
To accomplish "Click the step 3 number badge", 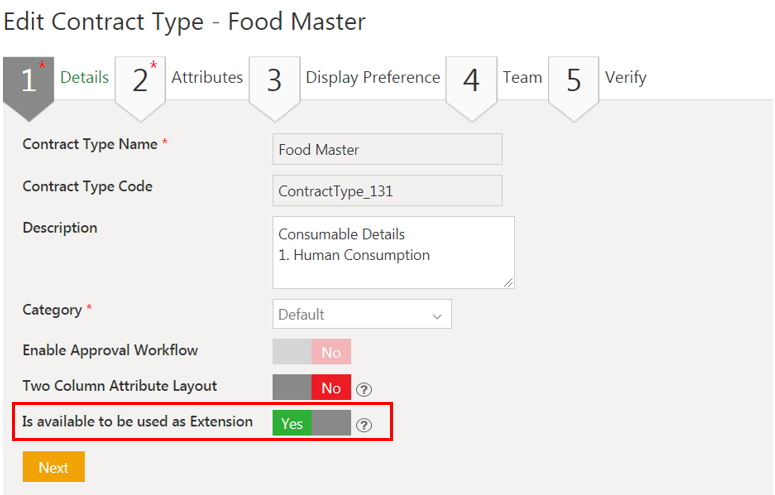I will [274, 81].
